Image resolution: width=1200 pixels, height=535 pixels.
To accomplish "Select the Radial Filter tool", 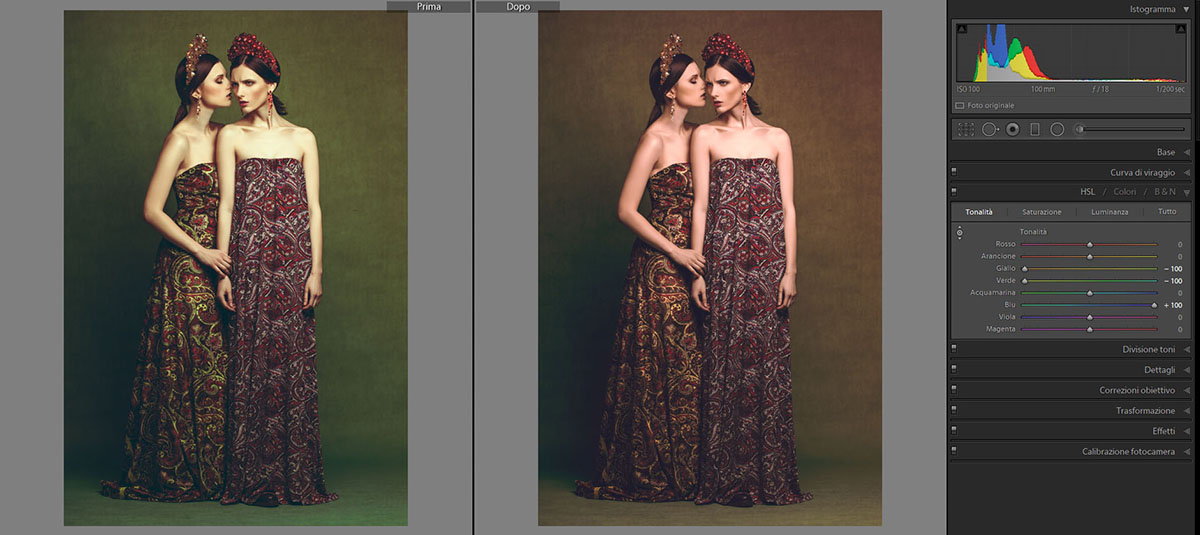I will click(x=1057, y=129).
